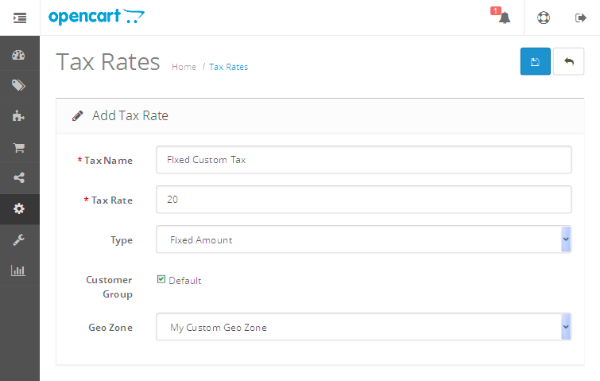Open the Tools wrench sidebar icon
The image size is (600, 381).
click(x=18, y=240)
